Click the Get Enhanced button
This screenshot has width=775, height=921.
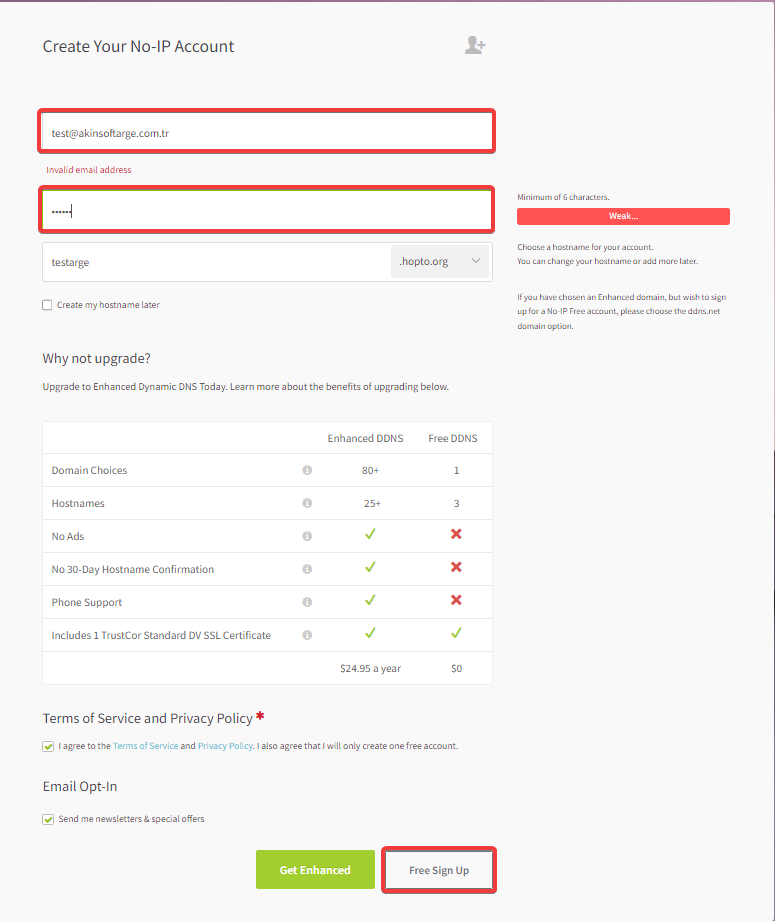(x=315, y=869)
